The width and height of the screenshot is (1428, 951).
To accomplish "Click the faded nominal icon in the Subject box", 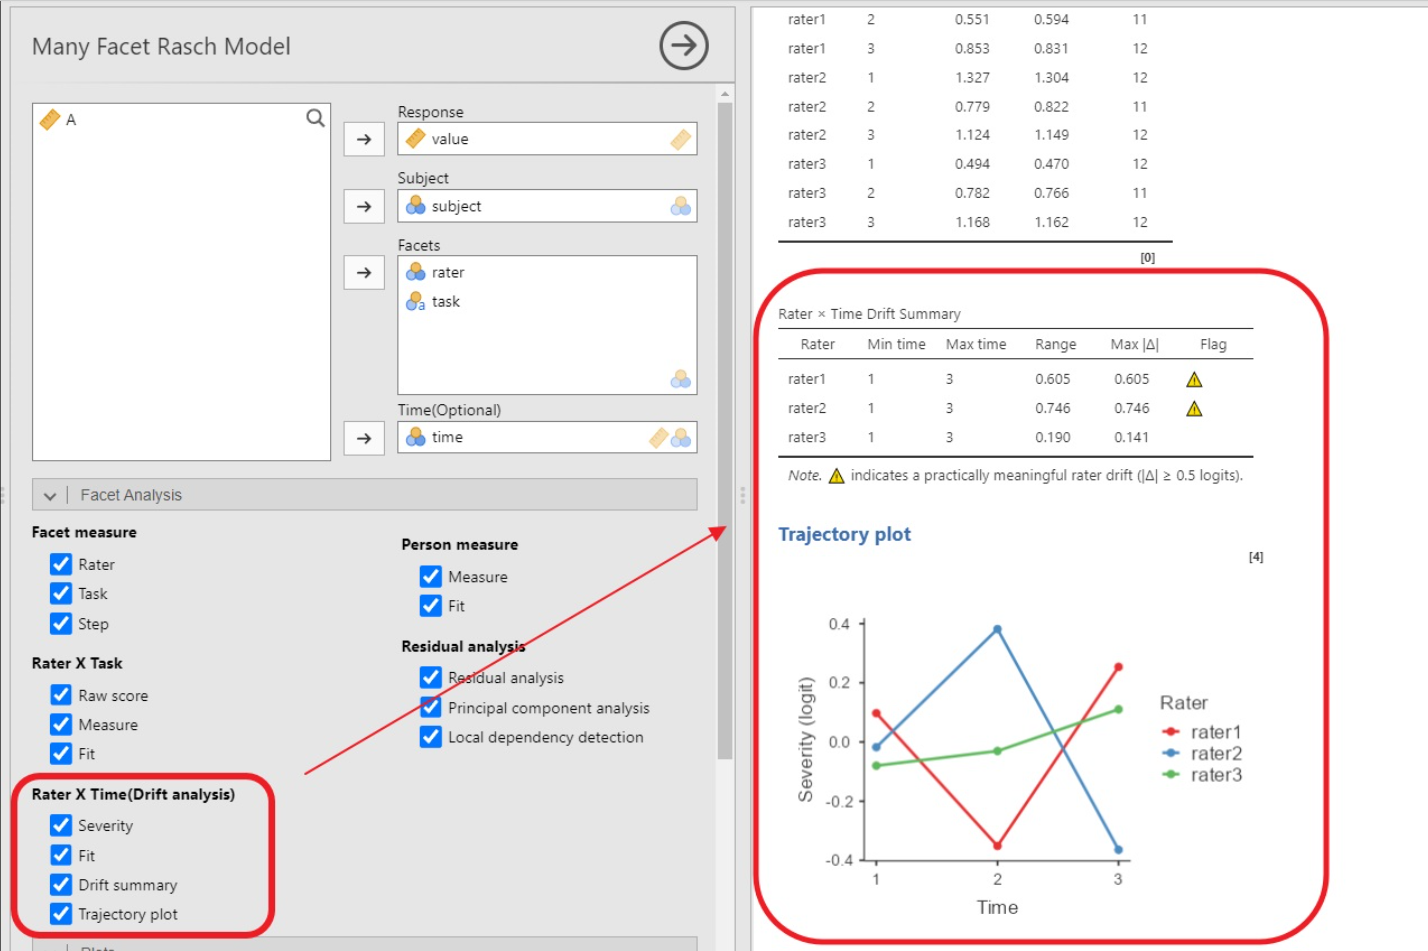I will [x=681, y=206].
